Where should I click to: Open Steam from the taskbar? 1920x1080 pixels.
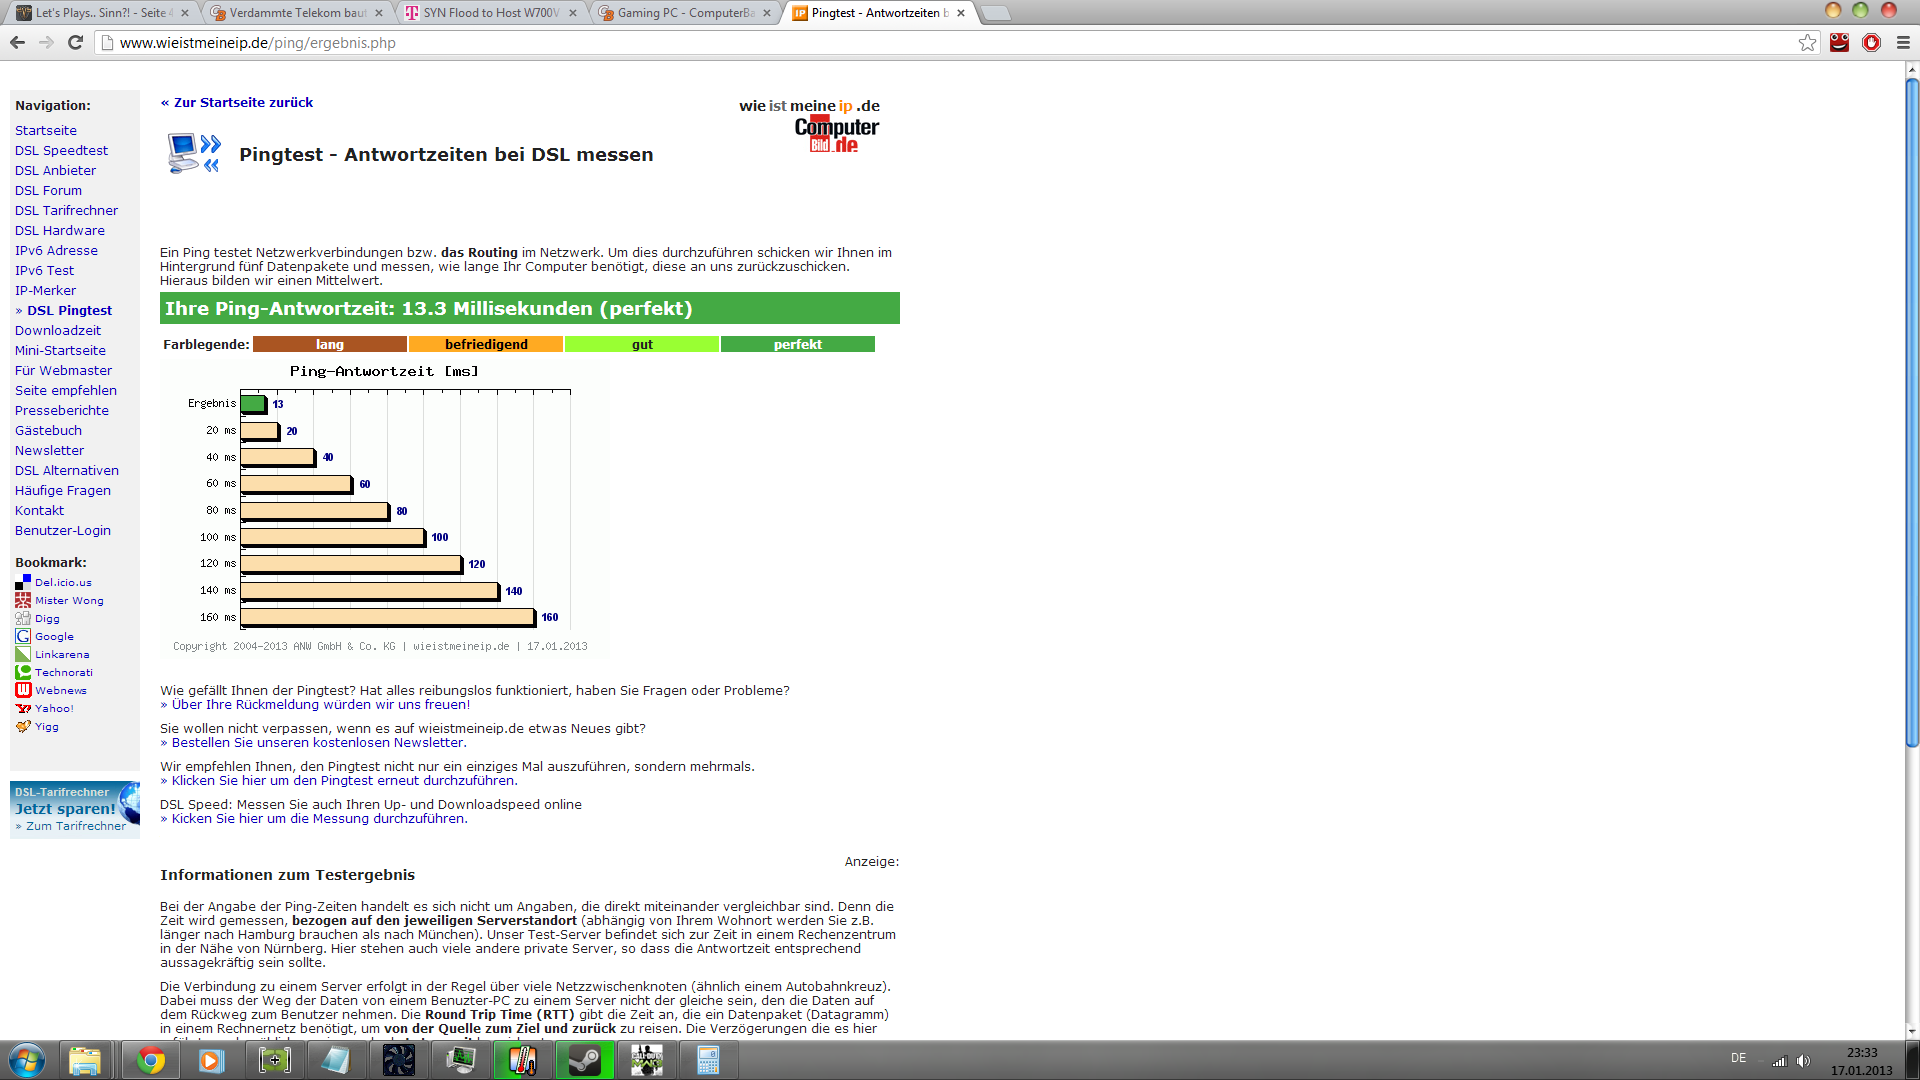[x=584, y=1060]
